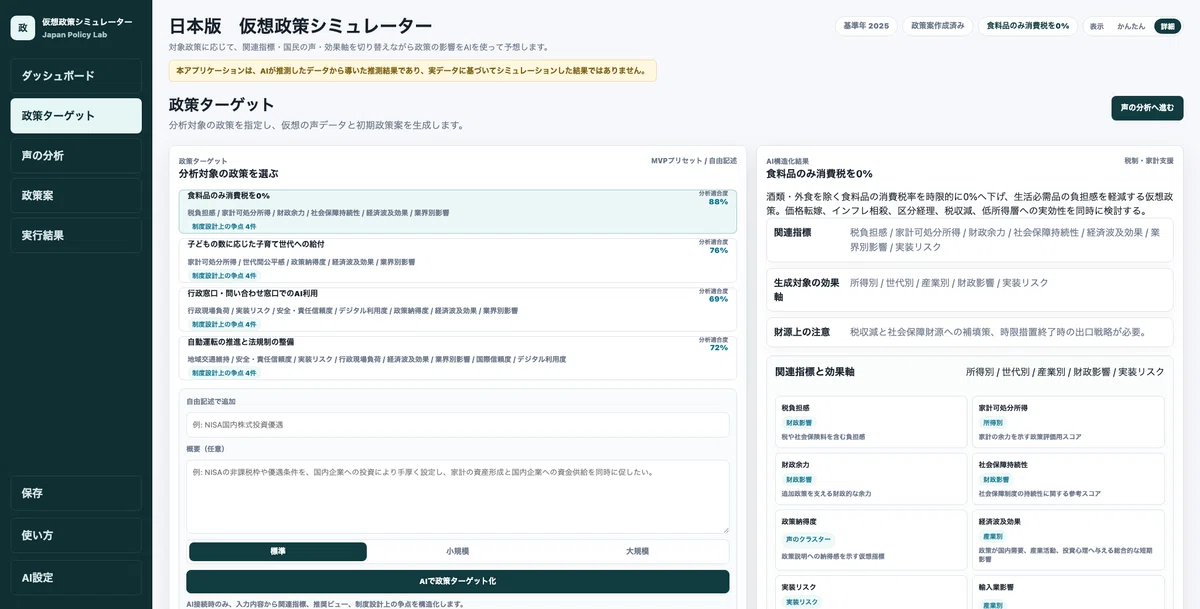
Task: Open the 使い方 help page
Action: (76, 535)
